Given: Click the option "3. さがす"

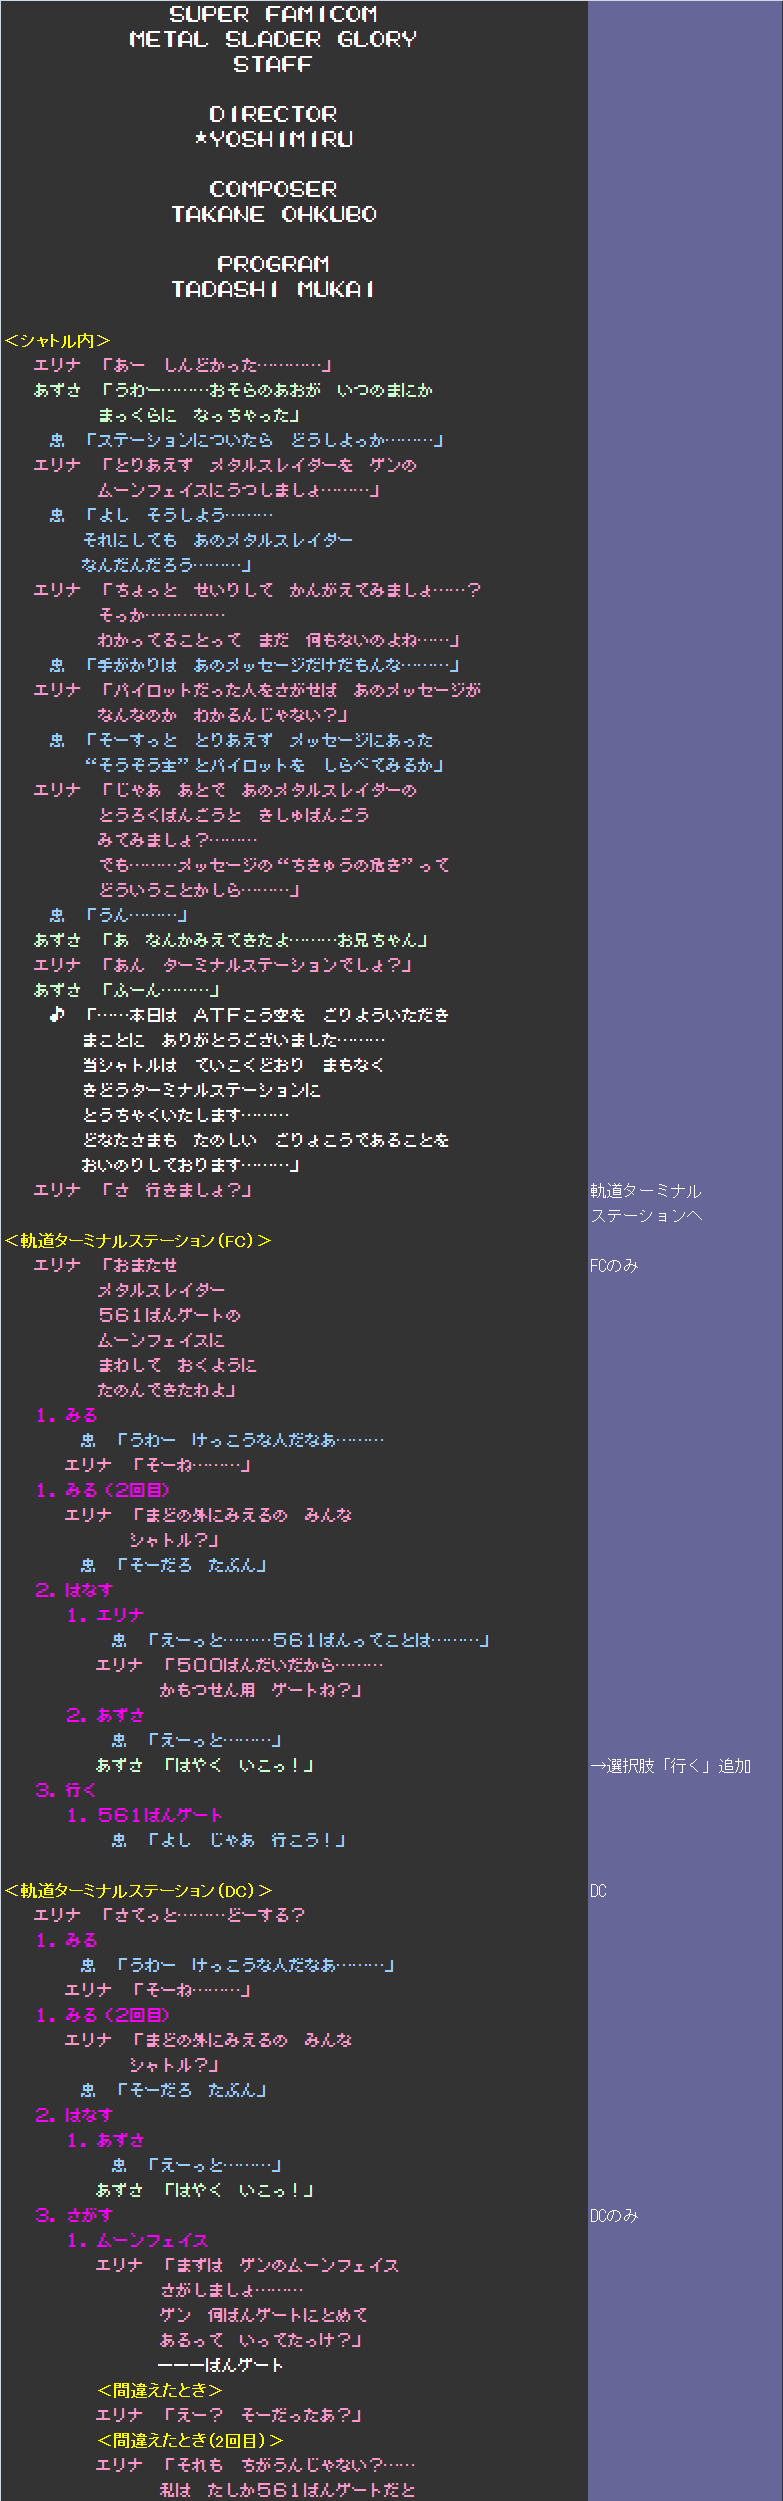Looking at the screenshot, I should (74, 2215).
